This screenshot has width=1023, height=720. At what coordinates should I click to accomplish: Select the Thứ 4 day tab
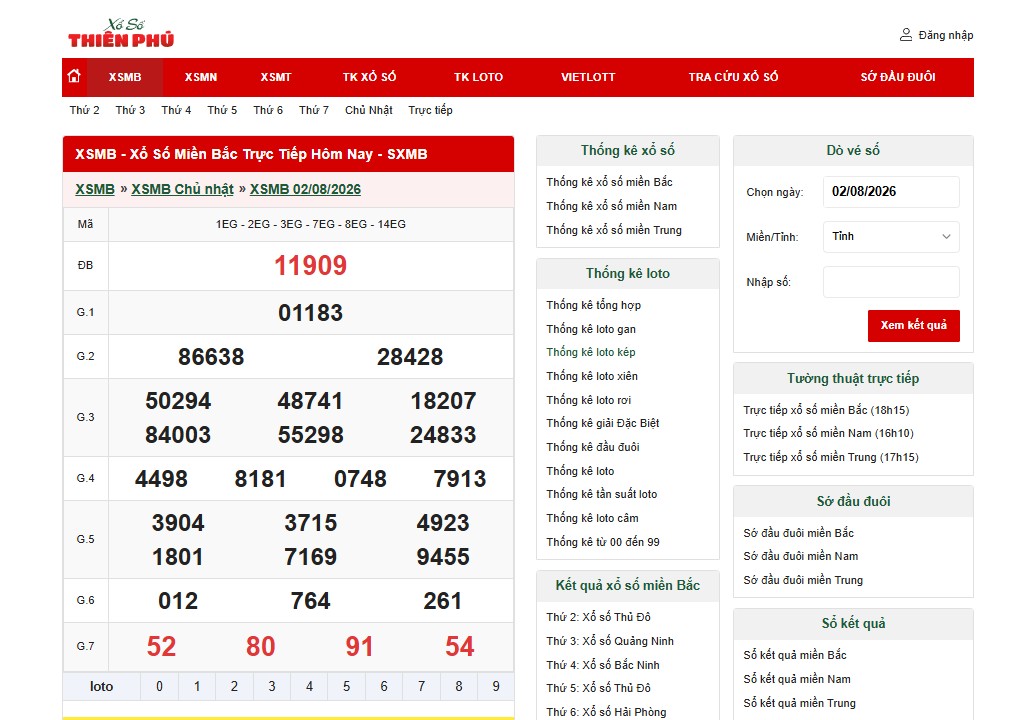pyautogui.click(x=176, y=110)
